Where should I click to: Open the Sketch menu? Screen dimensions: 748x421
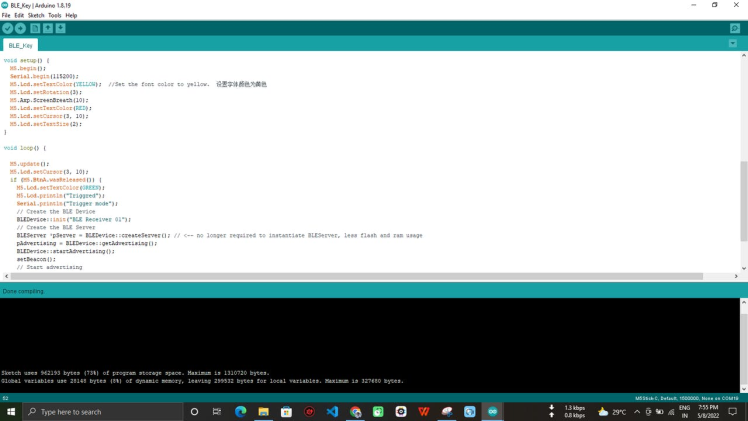tap(36, 15)
